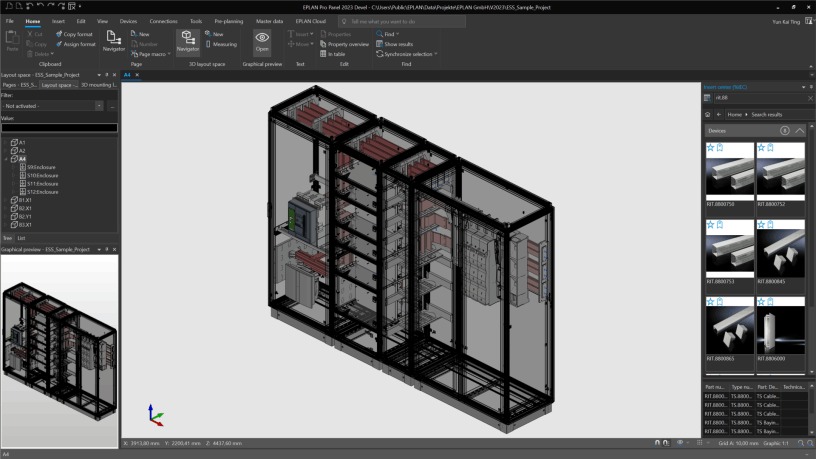The width and height of the screenshot is (816, 459).
Task: Toggle object snap magnet in status bar
Action: (657, 443)
